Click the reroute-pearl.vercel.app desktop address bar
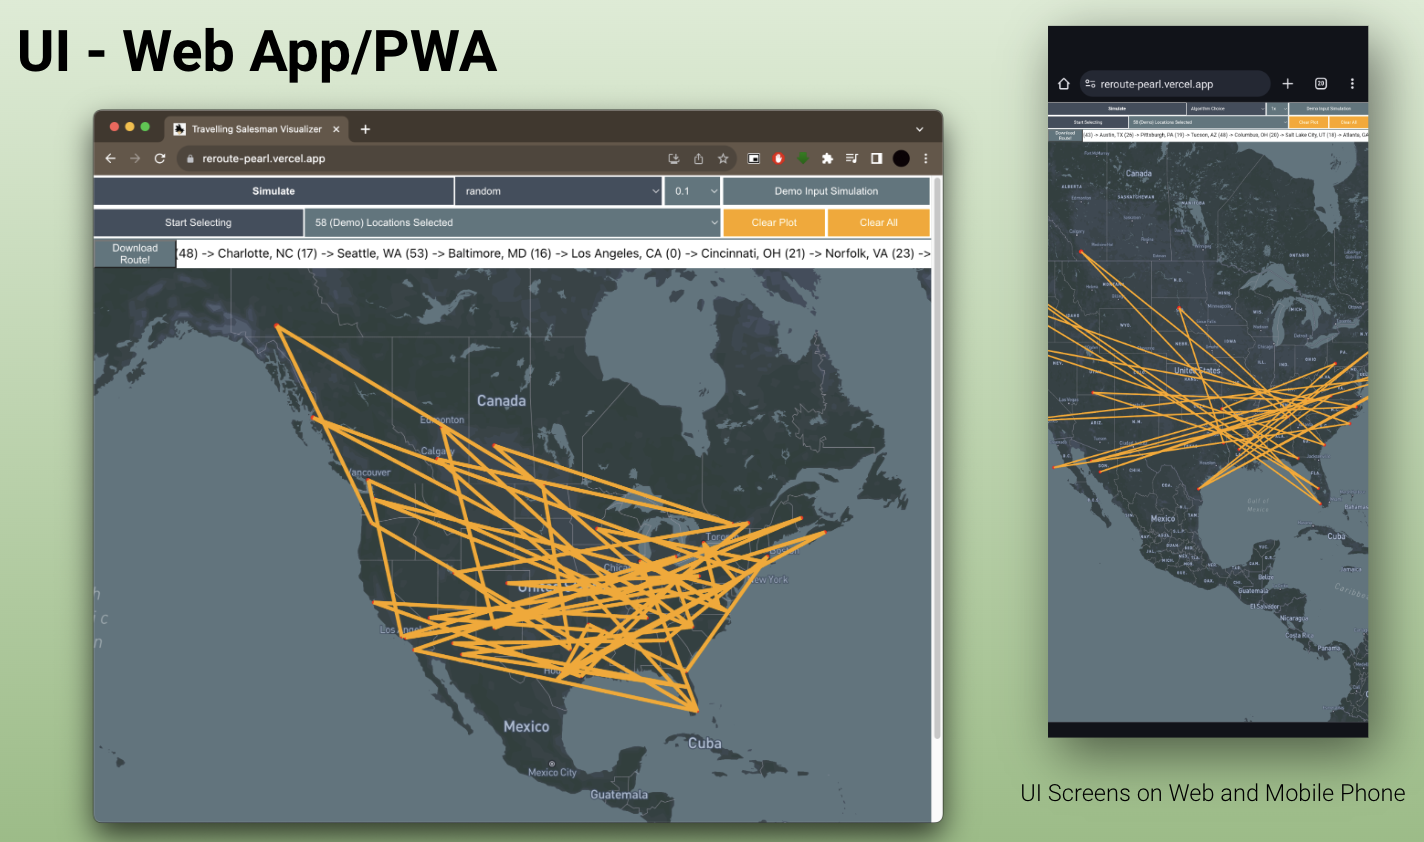Viewport: 1424px width, 842px height. coord(420,159)
